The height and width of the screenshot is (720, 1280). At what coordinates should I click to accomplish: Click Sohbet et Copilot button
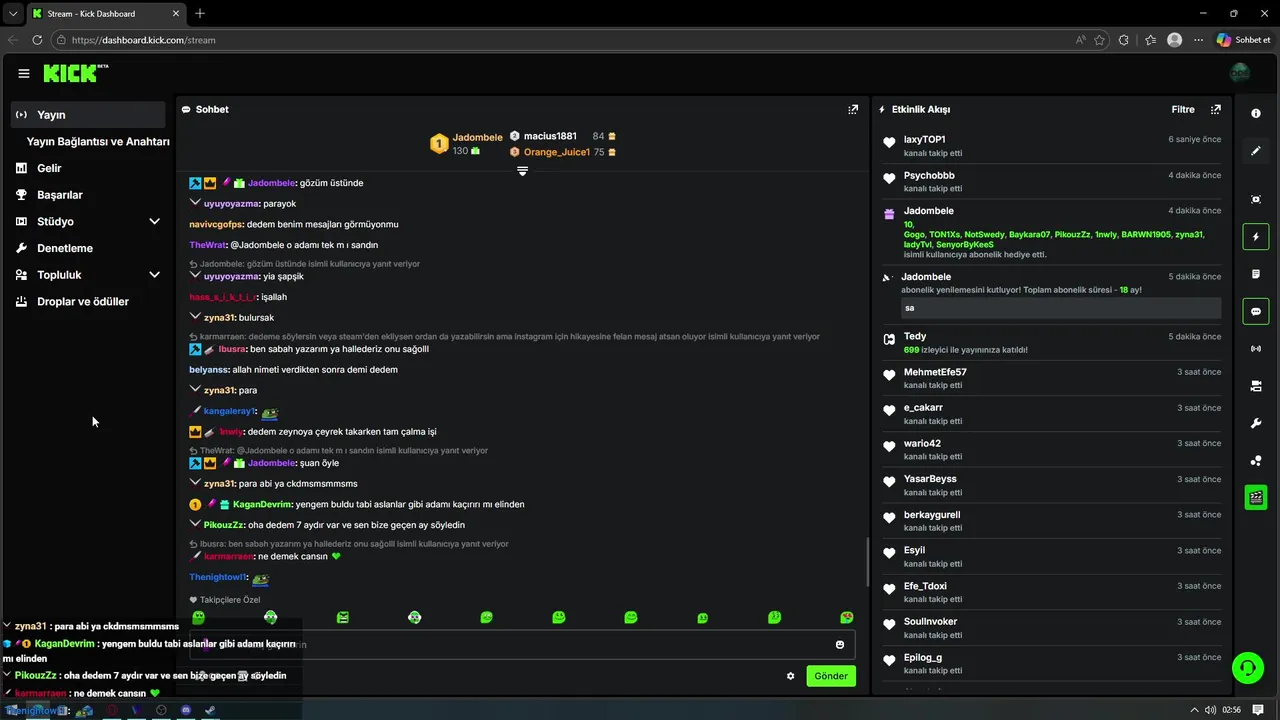(1244, 40)
